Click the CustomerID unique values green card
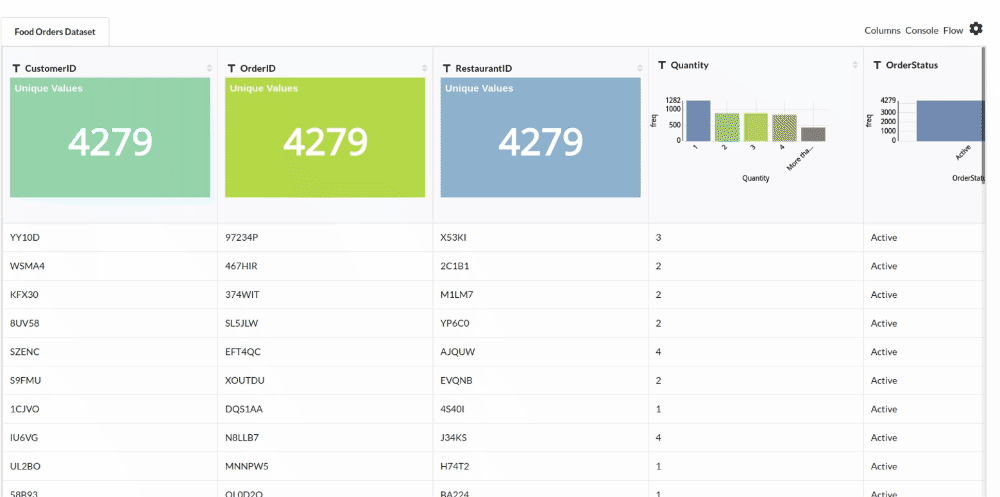Viewport: 1000px width, 497px height. tap(110, 137)
